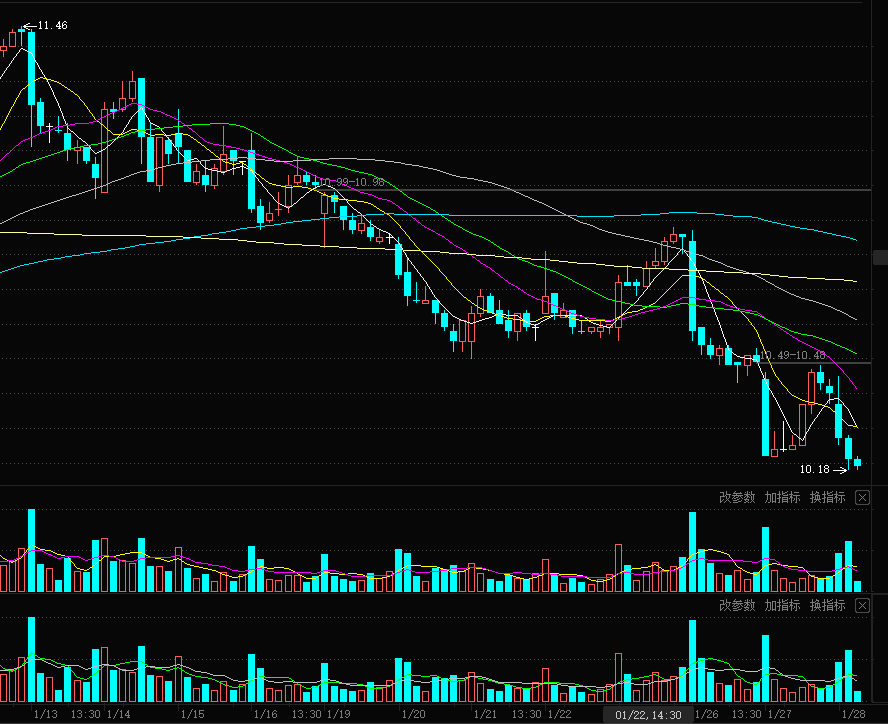Close the upper volume indicator panel
The height and width of the screenshot is (724, 888).
862,498
